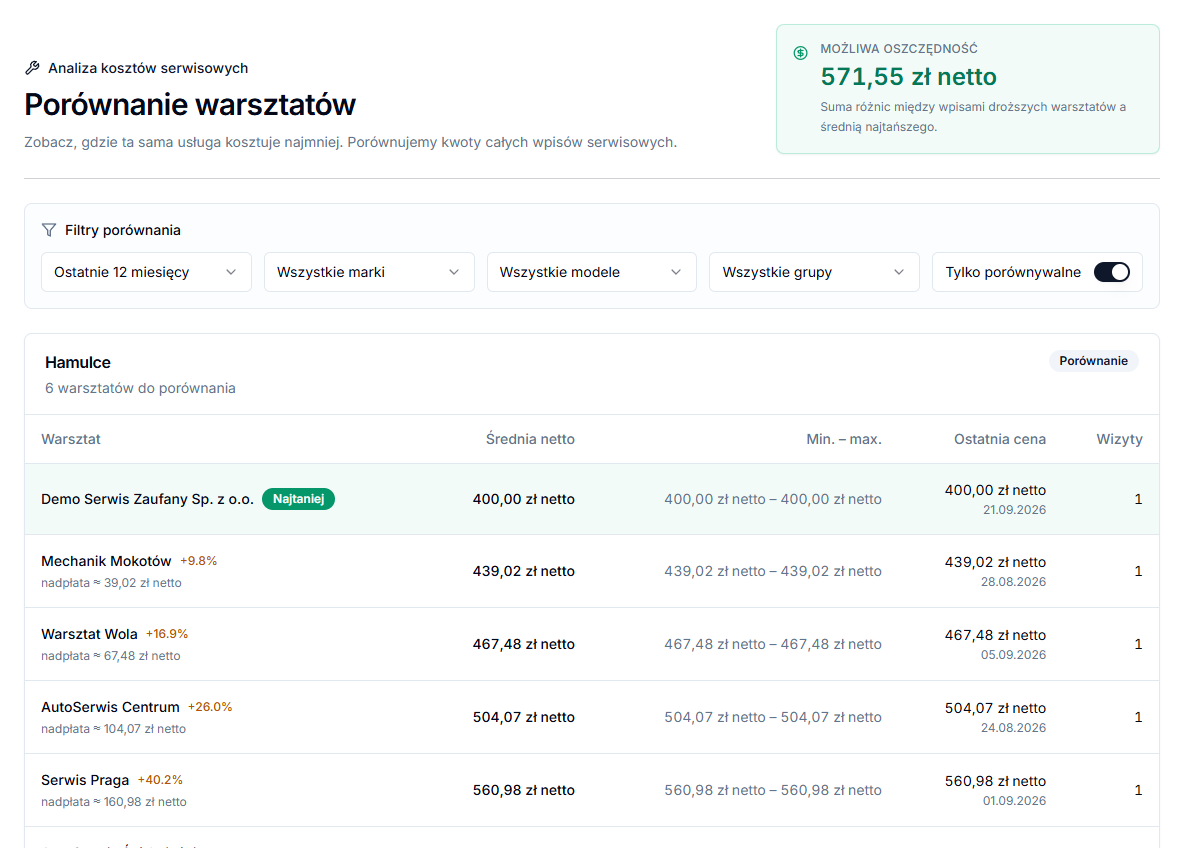Click the nadpłata ≈ 67,48 zł netto note

111,656
